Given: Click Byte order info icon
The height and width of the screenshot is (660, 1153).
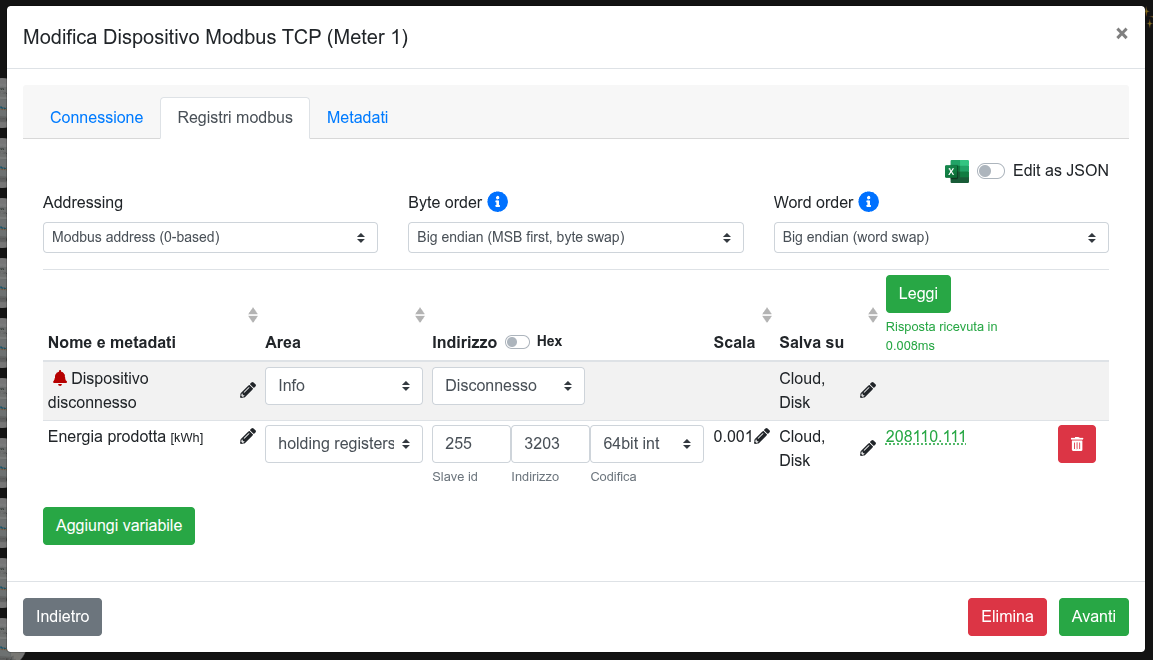Looking at the screenshot, I should click(497, 202).
